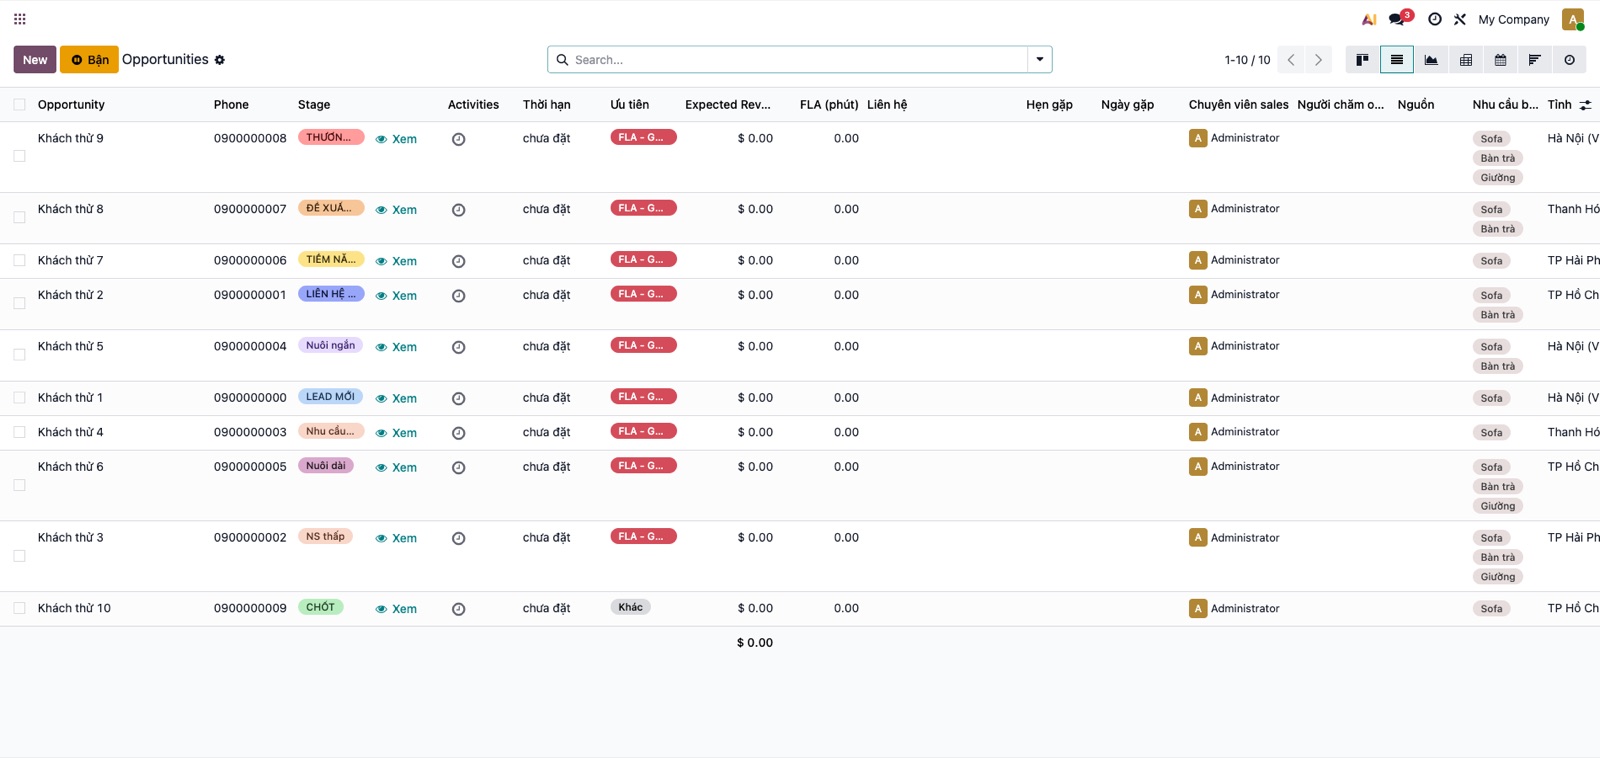Switch to Kanban view

pyautogui.click(x=1362, y=60)
